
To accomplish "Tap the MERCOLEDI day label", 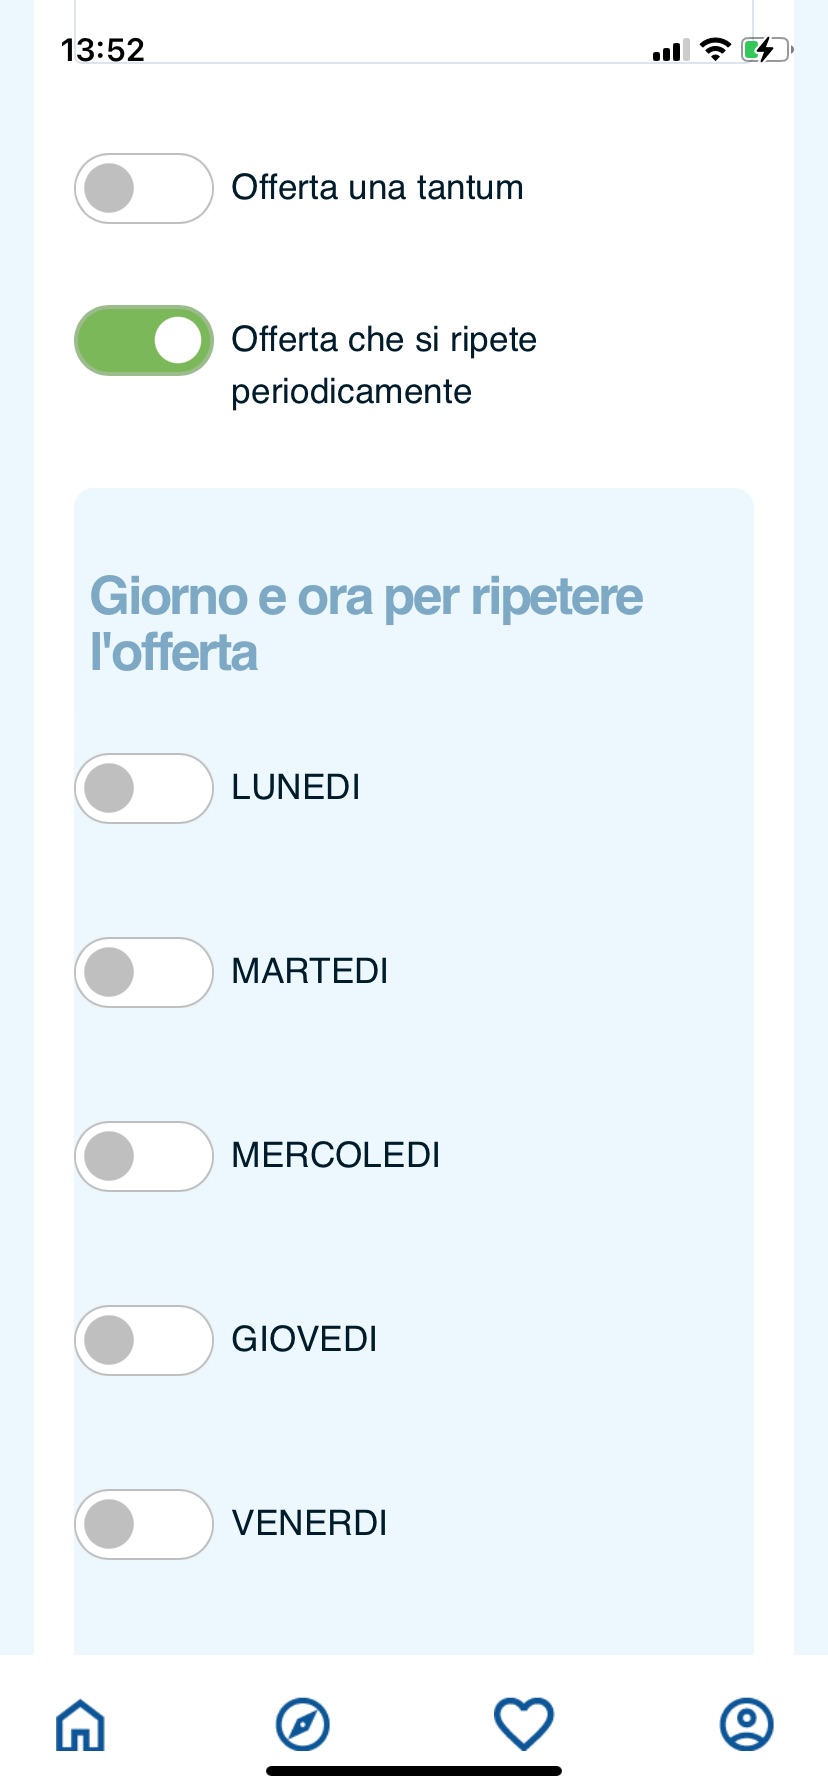I will coord(335,1155).
